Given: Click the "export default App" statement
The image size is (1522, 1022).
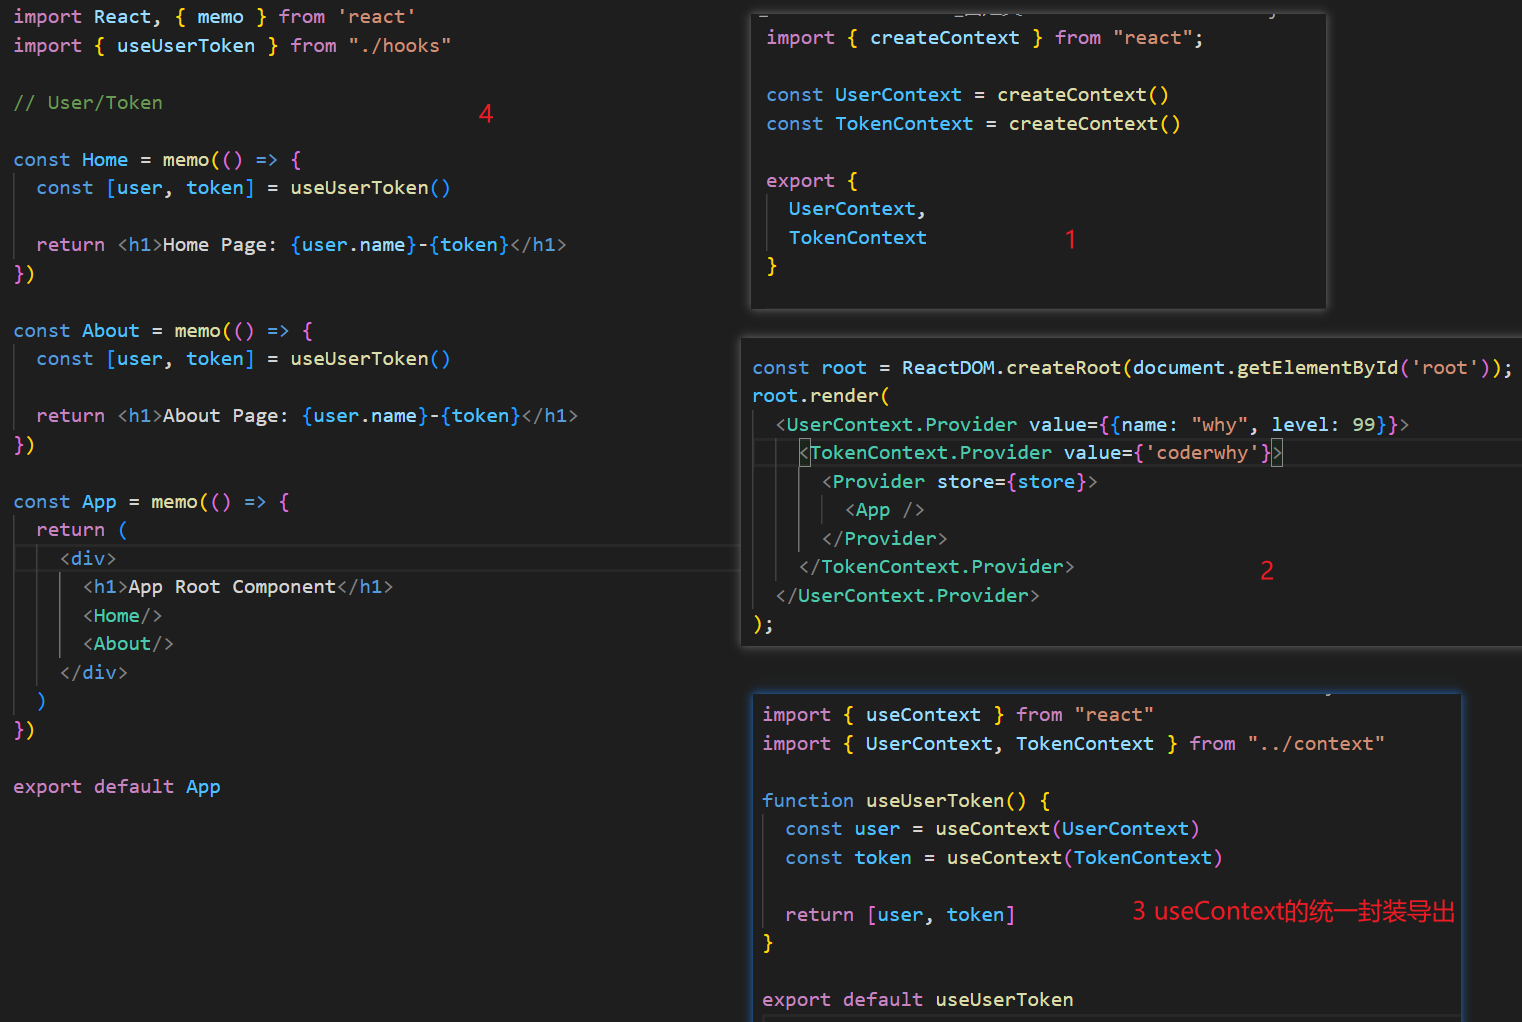Looking at the screenshot, I should (x=117, y=787).
